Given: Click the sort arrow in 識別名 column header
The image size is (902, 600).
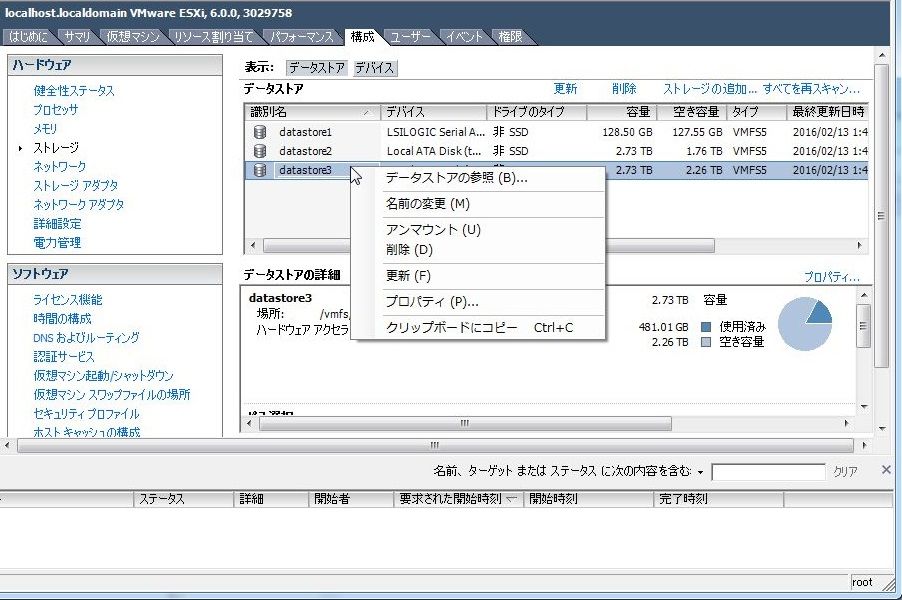Looking at the screenshot, I should (366, 113).
